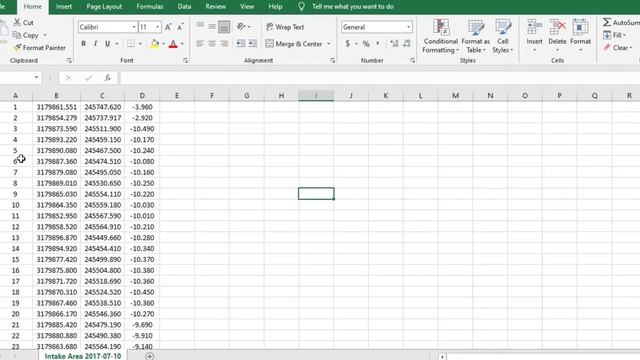Viewport: 640px width, 360px height.
Task: Select column I header
Action: click(x=316, y=96)
